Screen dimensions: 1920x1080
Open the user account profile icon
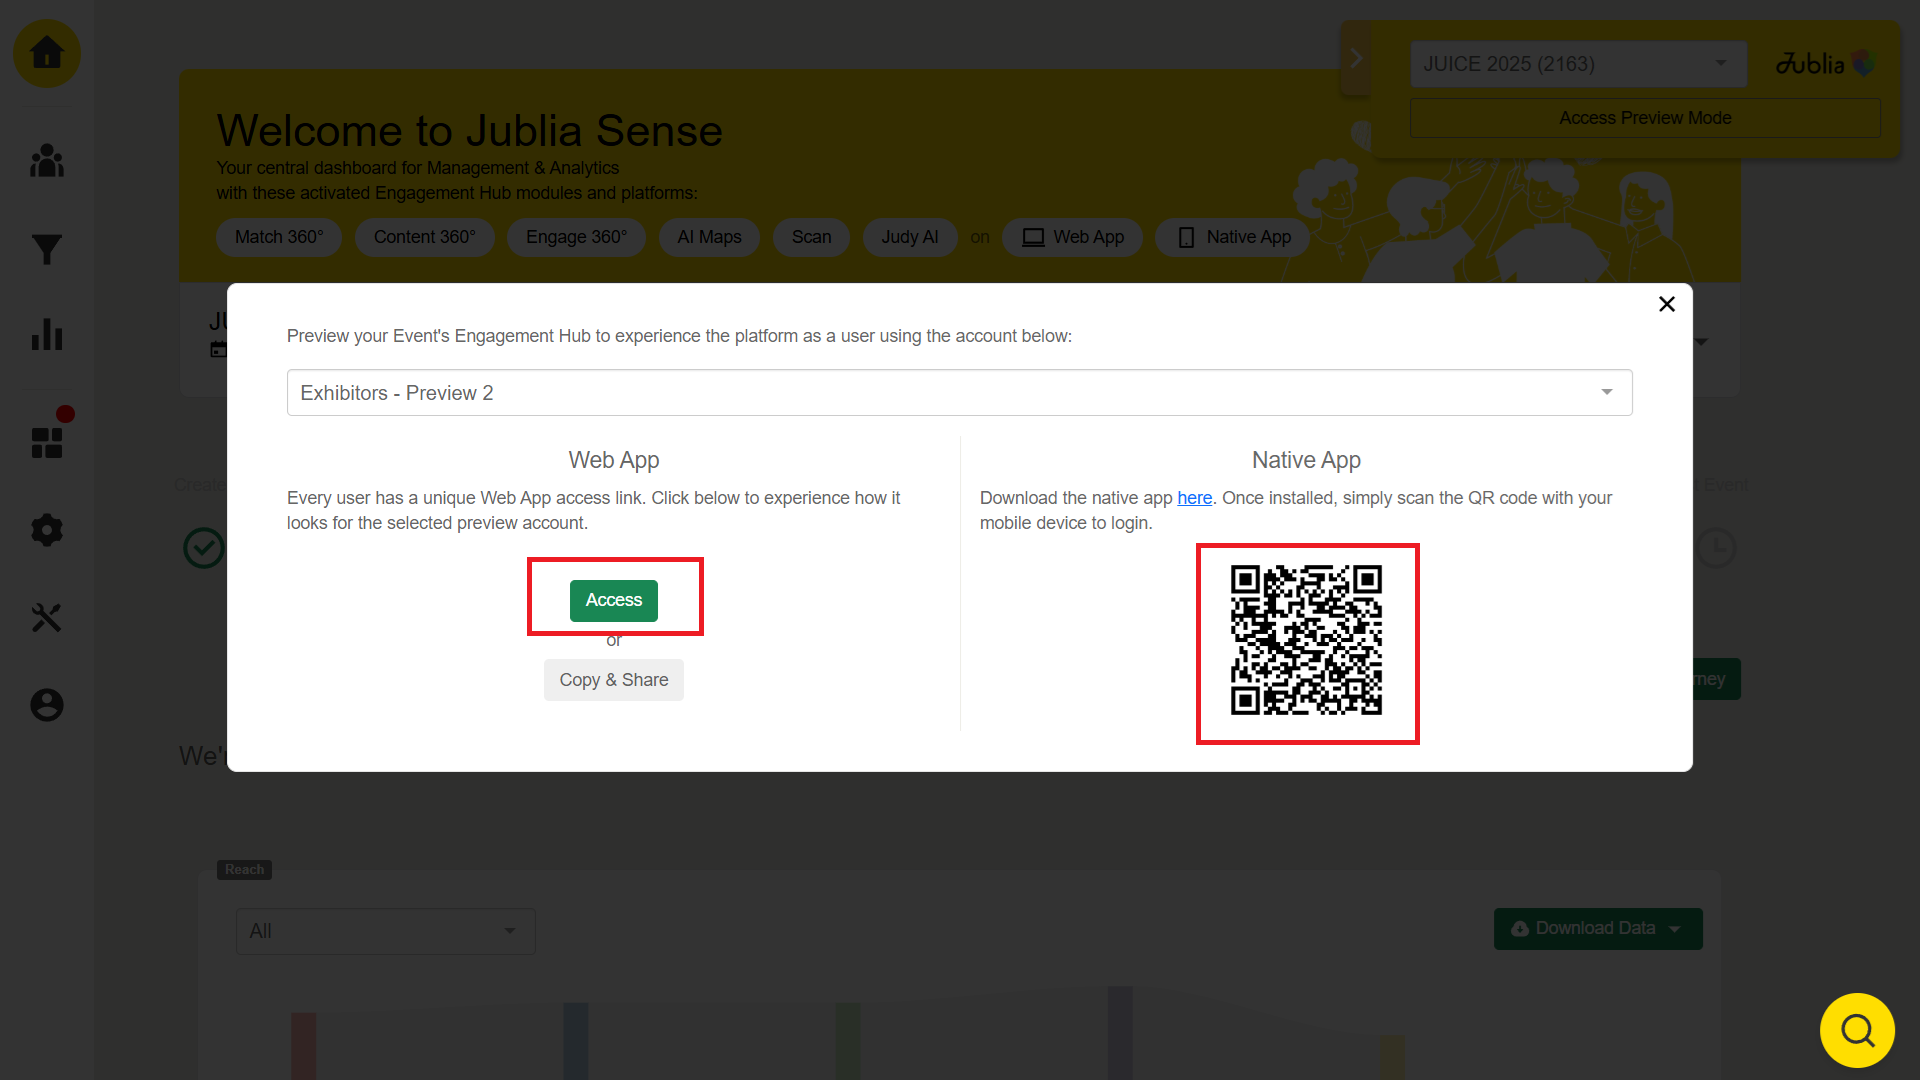coord(47,705)
